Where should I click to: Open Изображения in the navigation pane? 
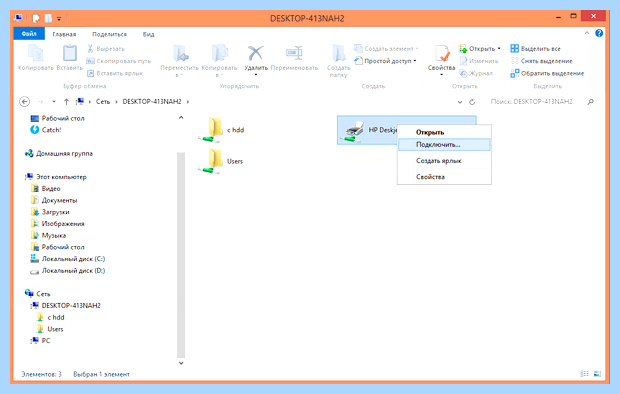click(x=57, y=224)
